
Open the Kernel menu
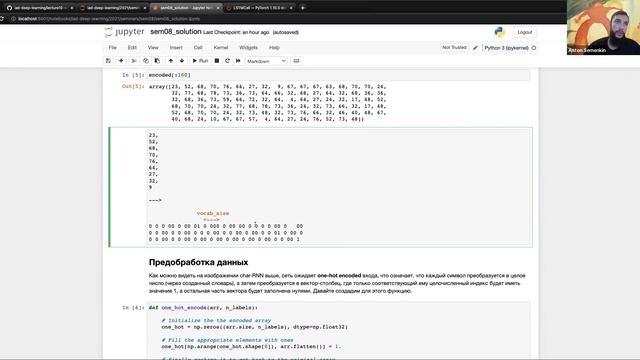click(x=221, y=47)
